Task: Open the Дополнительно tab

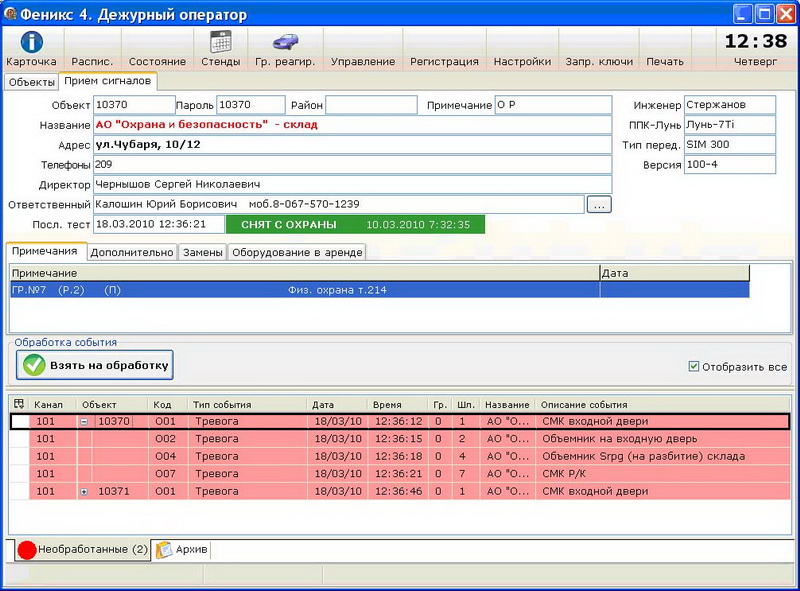Action: [x=132, y=252]
